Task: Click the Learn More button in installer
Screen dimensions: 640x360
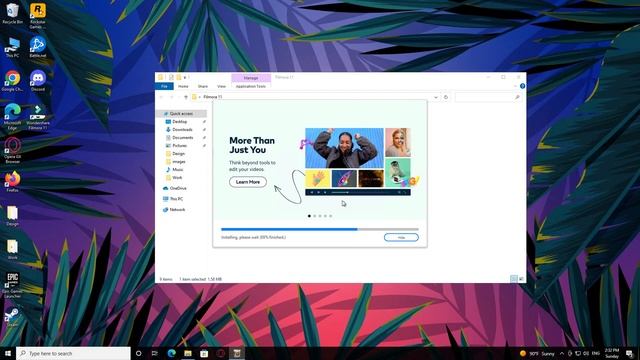Action: [x=248, y=182]
